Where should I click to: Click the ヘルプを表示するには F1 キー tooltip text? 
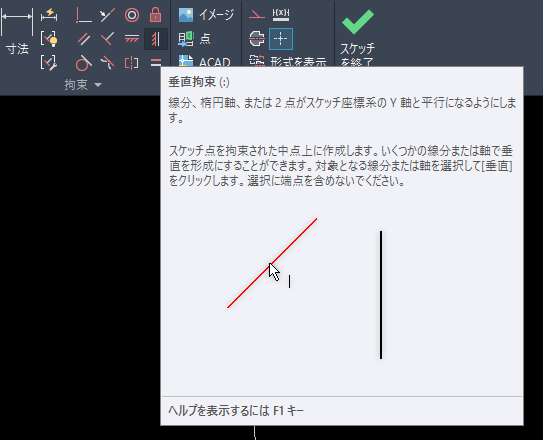click(x=236, y=411)
